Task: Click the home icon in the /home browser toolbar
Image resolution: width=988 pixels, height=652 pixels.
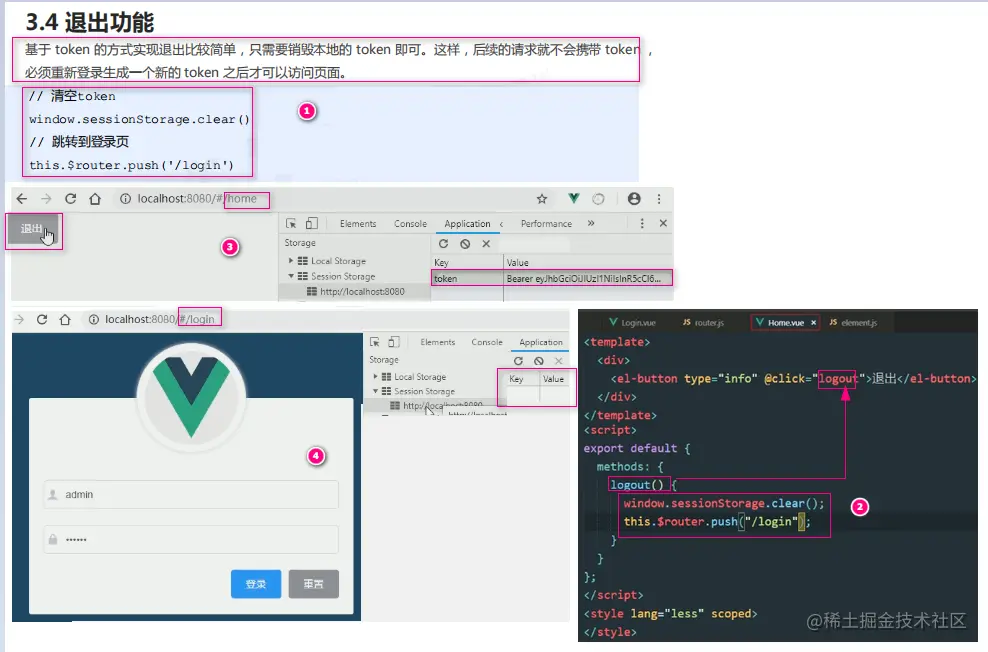Action: 95,198
